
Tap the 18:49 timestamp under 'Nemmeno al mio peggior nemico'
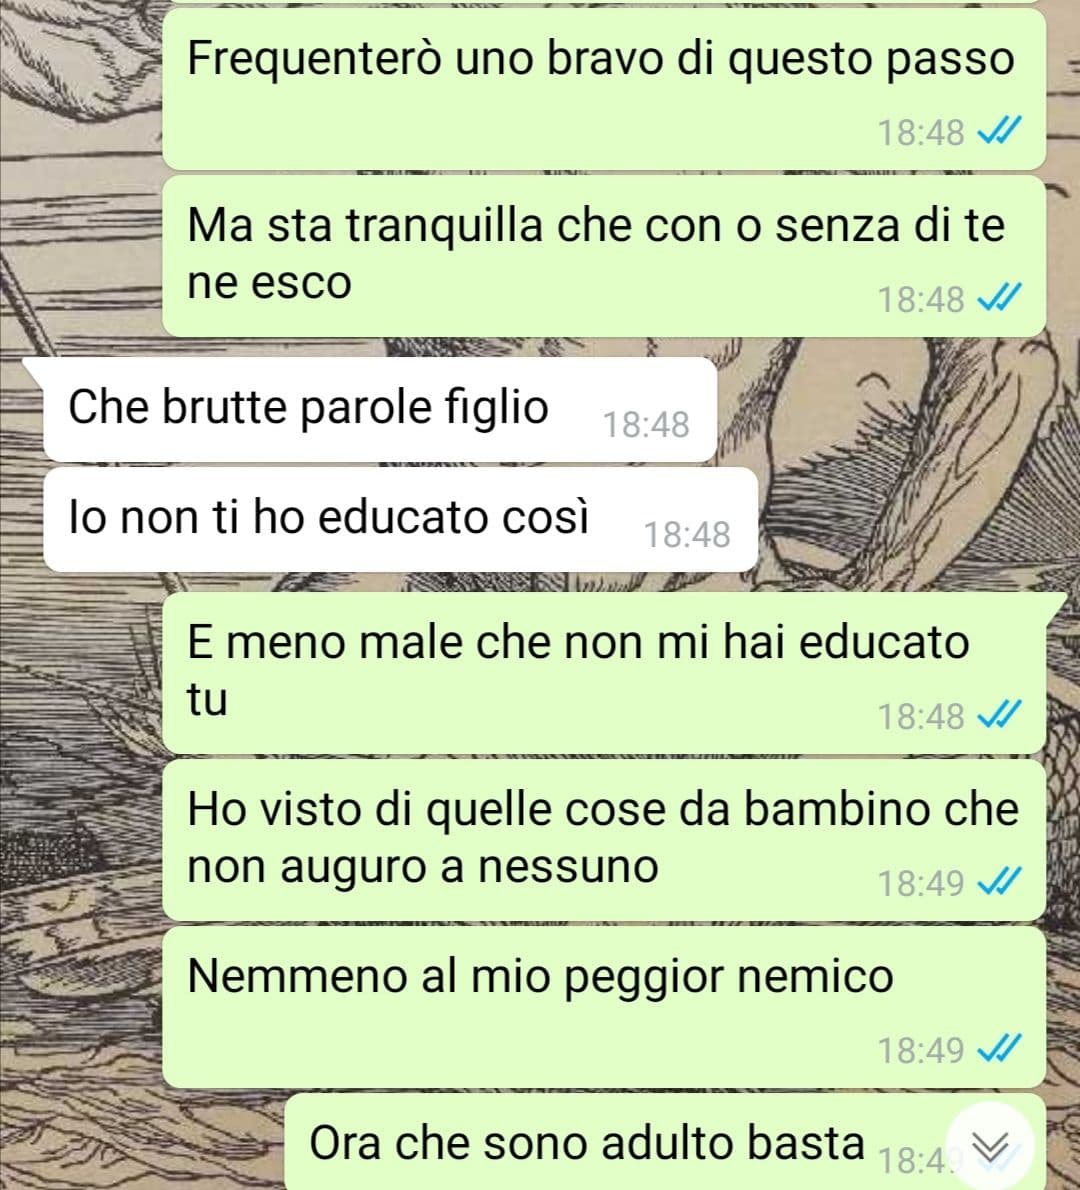point(921,1050)
